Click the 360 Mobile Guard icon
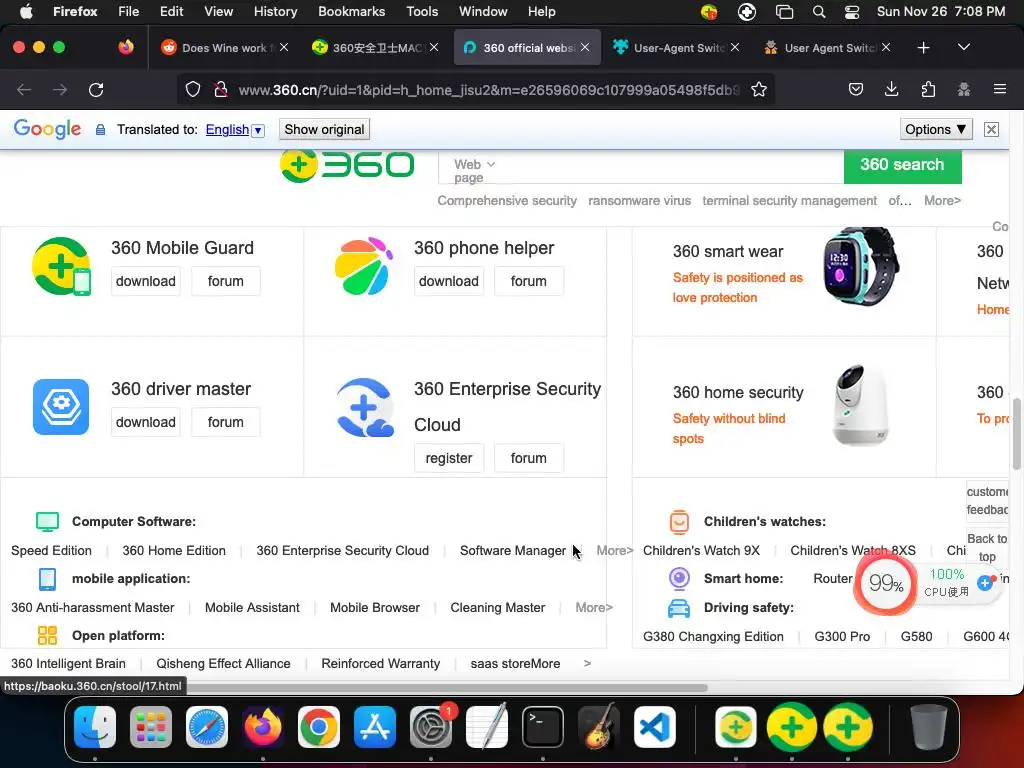This screenshot has width=1024, height=768. click(x=61, y=266)
